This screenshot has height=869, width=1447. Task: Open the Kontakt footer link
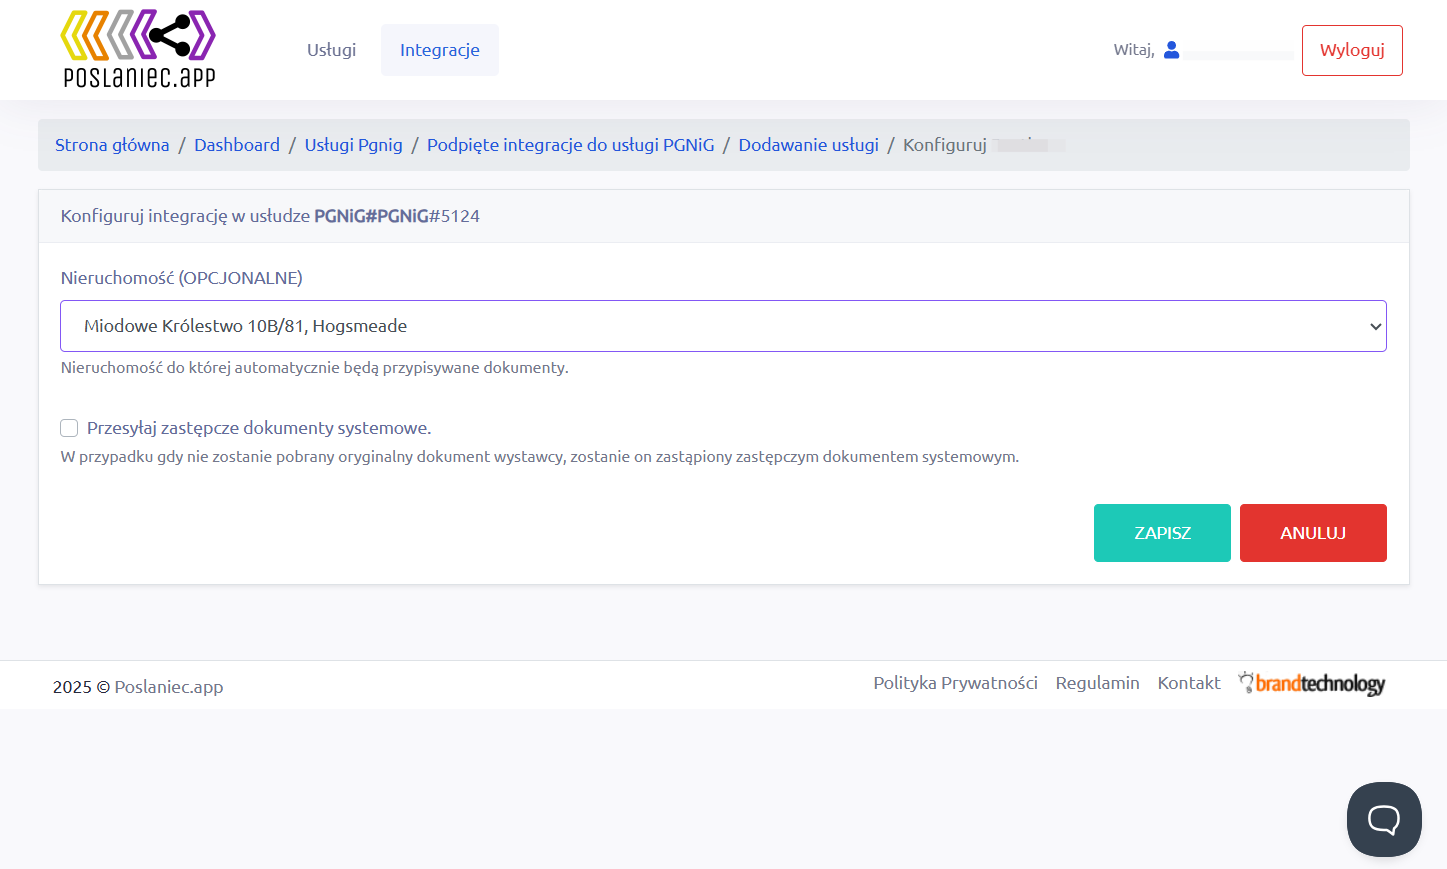point(1189,683)
